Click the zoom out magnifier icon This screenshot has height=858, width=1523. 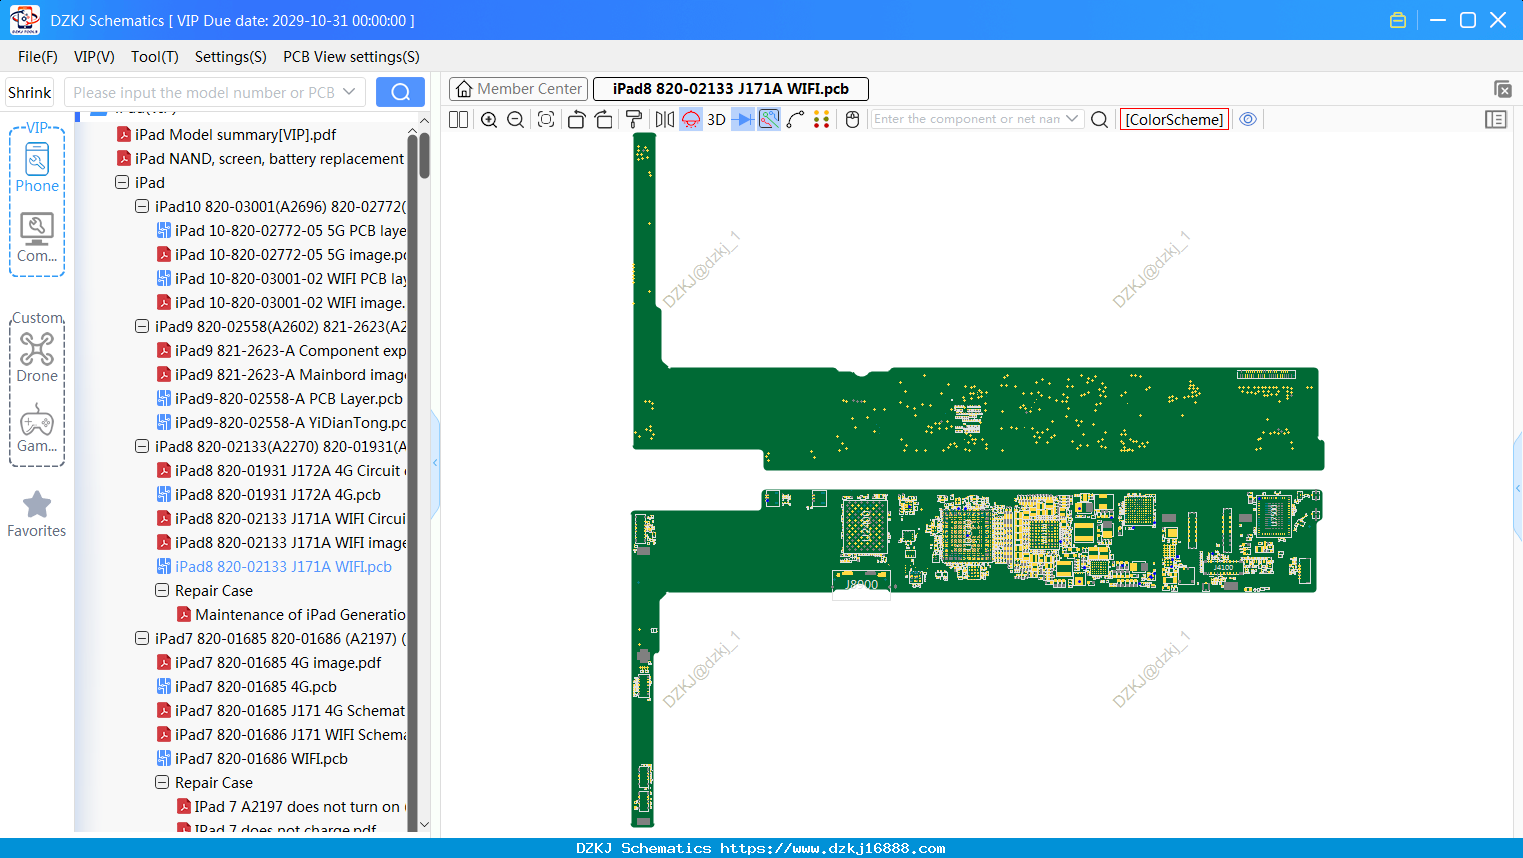516,119
